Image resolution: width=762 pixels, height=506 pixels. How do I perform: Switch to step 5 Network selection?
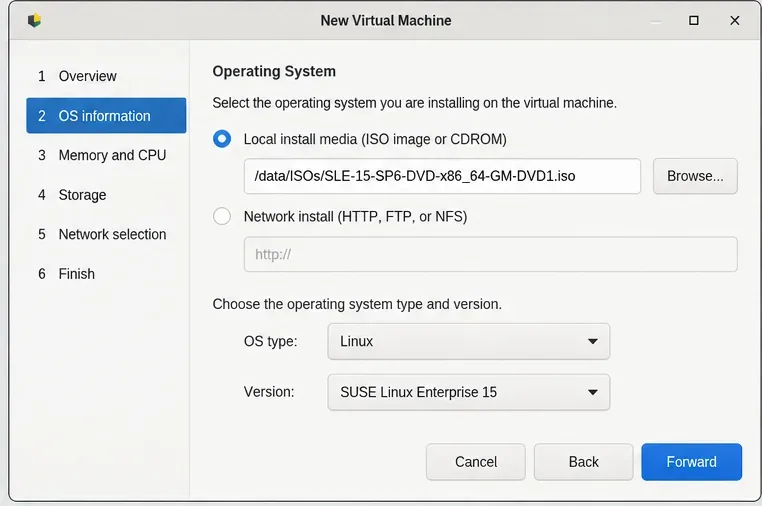click(x=106, y=234)
